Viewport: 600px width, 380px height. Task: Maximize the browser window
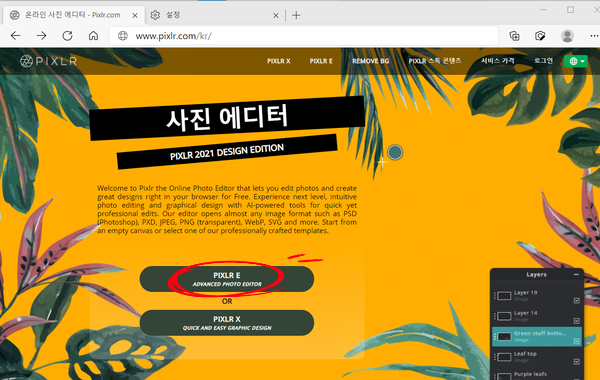(571, 10)
